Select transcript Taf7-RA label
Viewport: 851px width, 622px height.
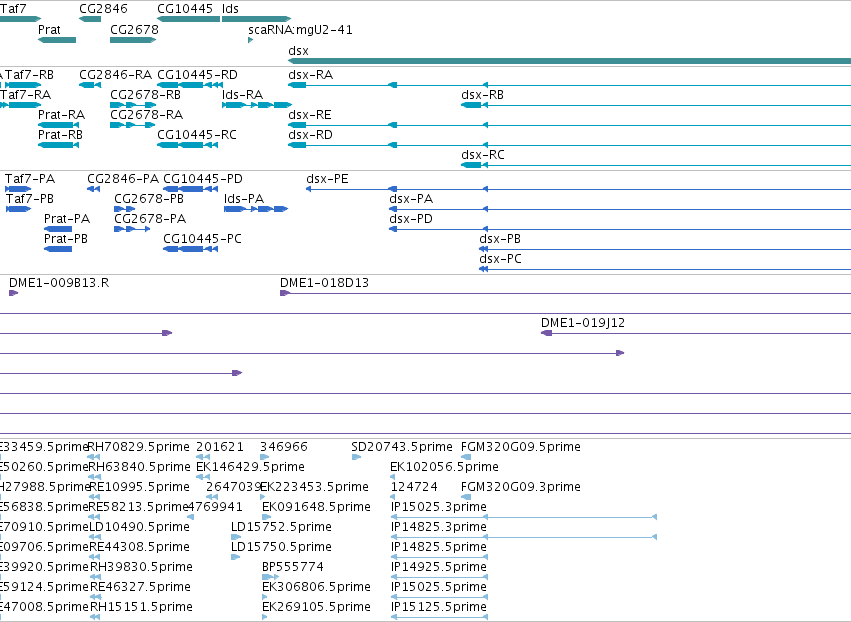[x=26, y=95]
